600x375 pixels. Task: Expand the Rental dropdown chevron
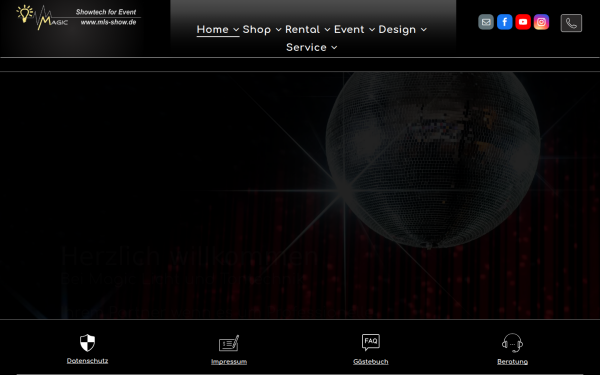[327, 30]
